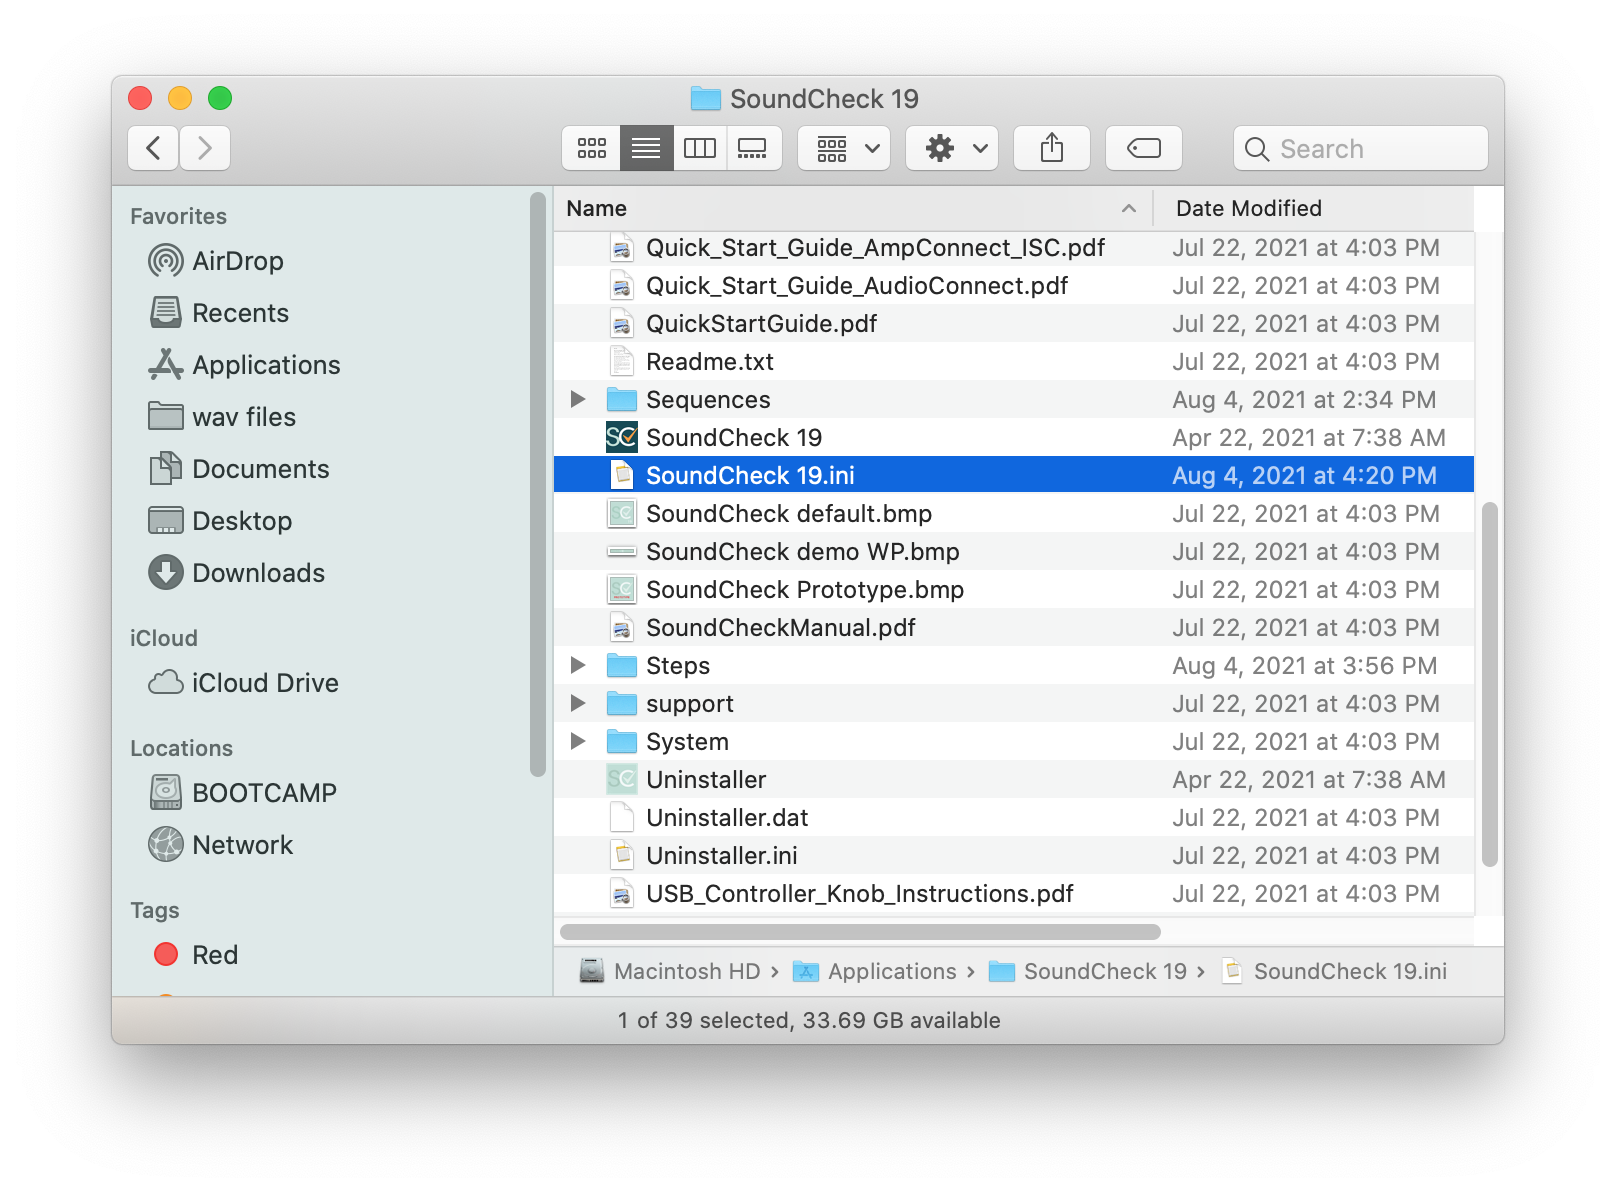Go back to the previous folder
Screen dimensions: 1616x1192
point(153,148)
